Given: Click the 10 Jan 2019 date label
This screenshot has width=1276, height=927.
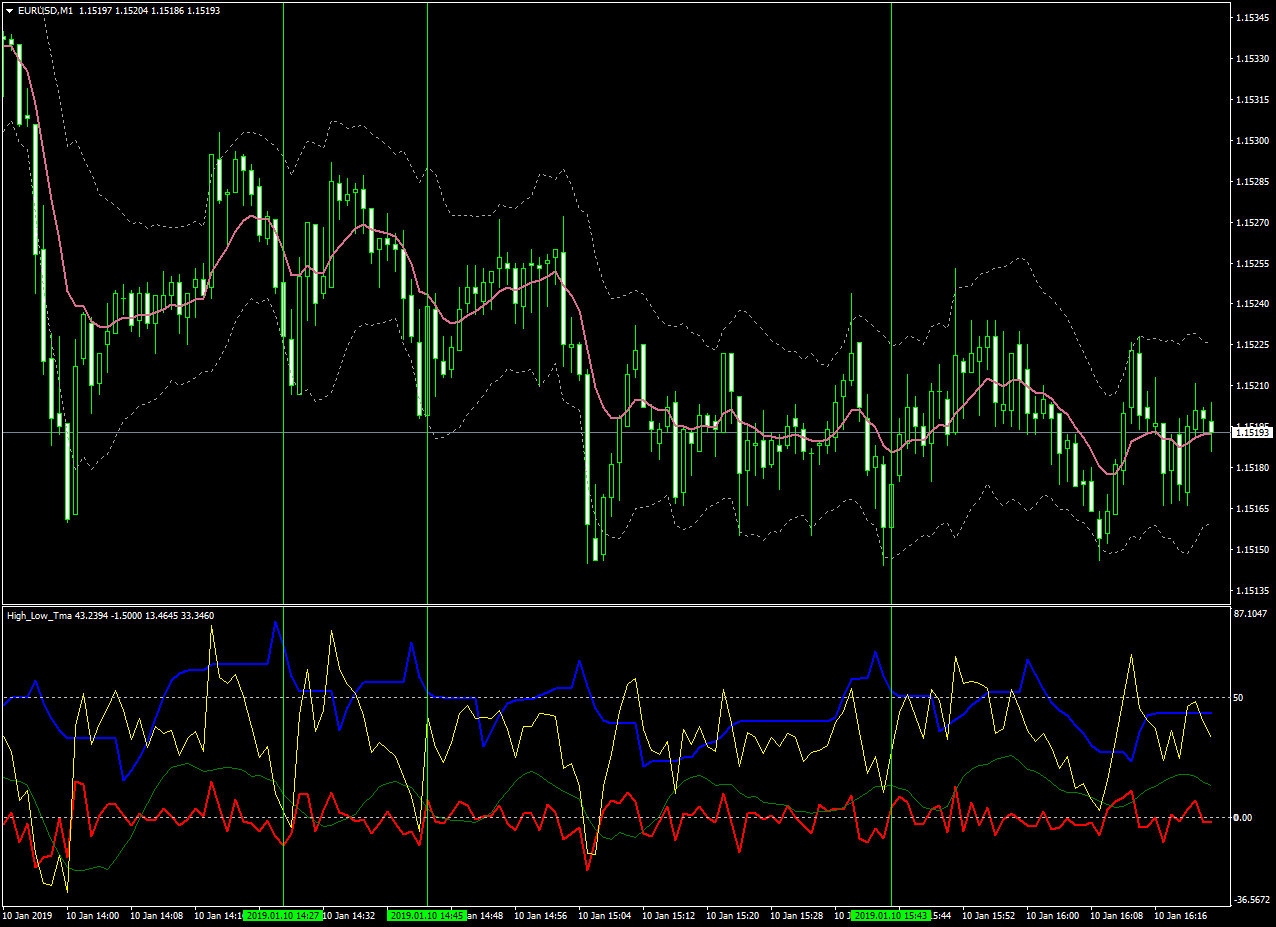Looking at the screenshot, I should pos(27,915).
